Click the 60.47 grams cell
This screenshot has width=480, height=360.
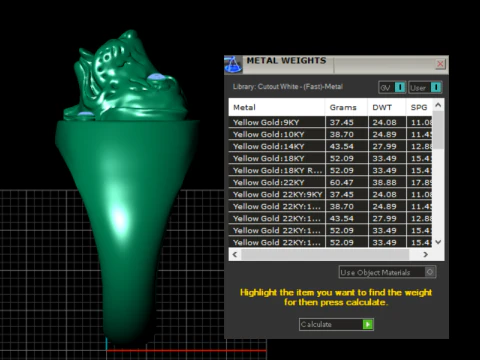(346, 182)
